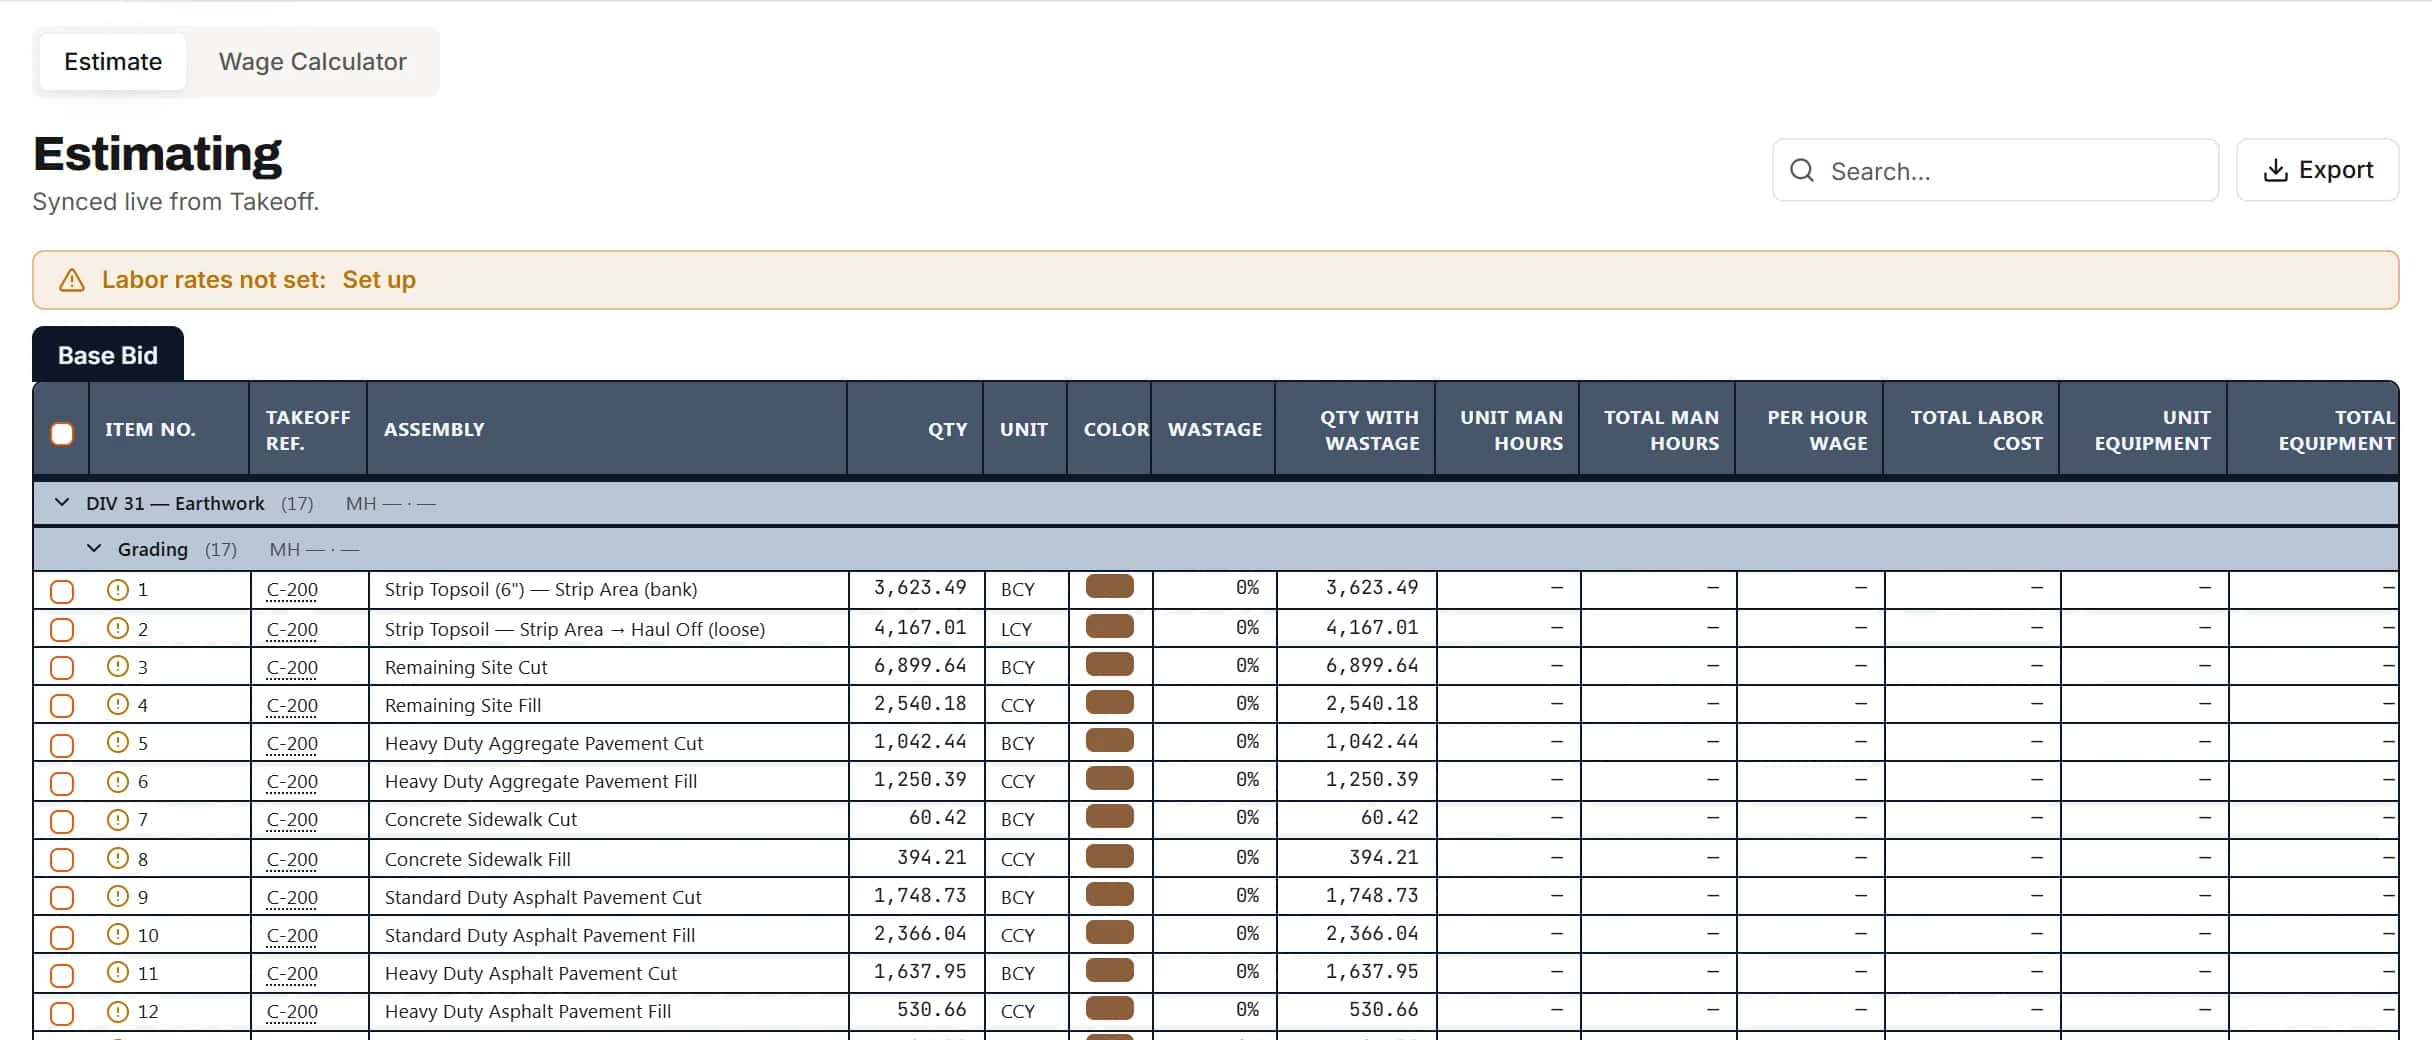This screenshot has height=1040, width=2432.
Task: Click quantity 2,366.04 for Standard Duty Asphalt Fill
Action: 920,934
